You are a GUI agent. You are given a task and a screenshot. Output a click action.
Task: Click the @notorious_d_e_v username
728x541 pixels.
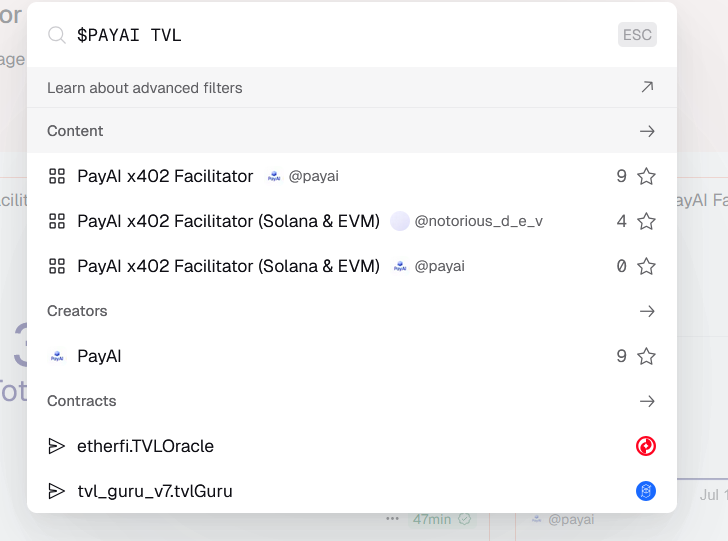478,221
